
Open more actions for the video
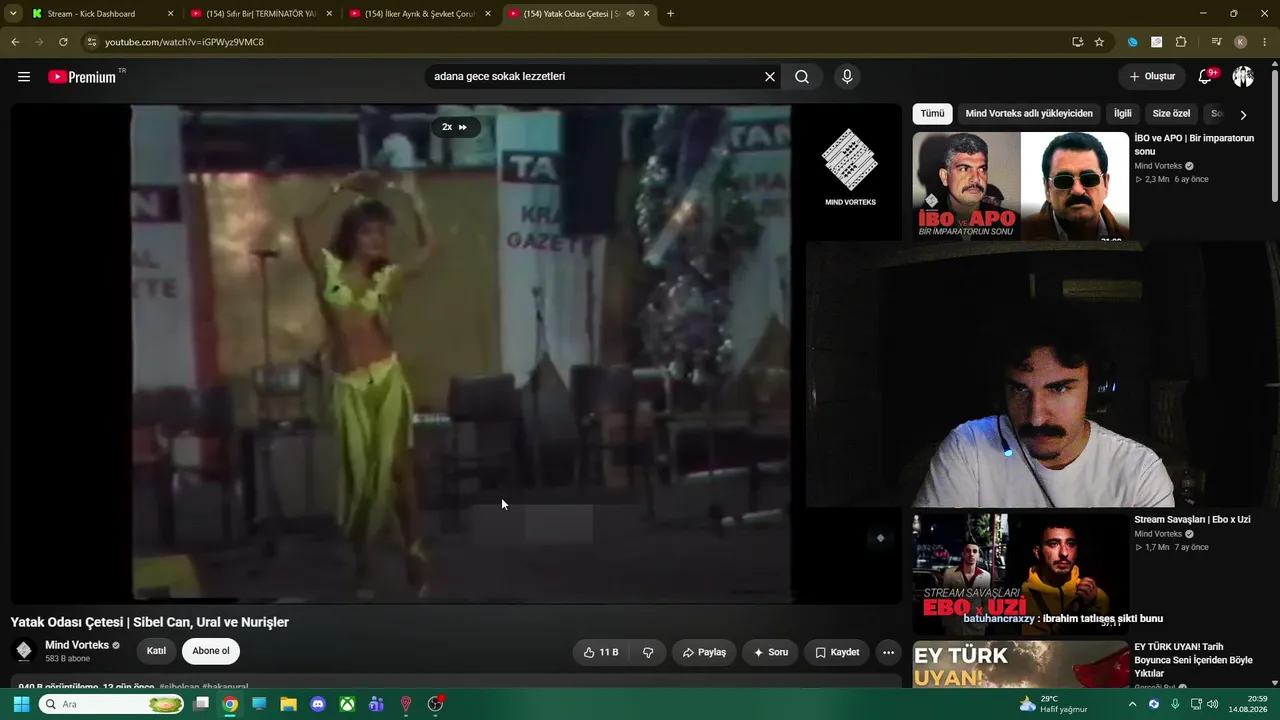coord(888,652)
